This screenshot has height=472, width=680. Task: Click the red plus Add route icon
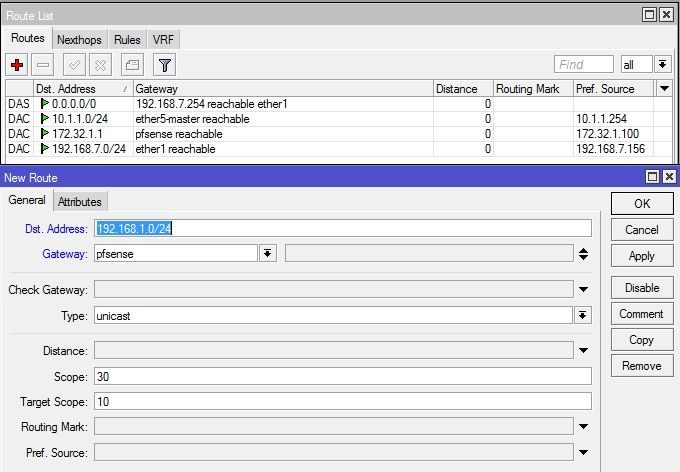17,65
